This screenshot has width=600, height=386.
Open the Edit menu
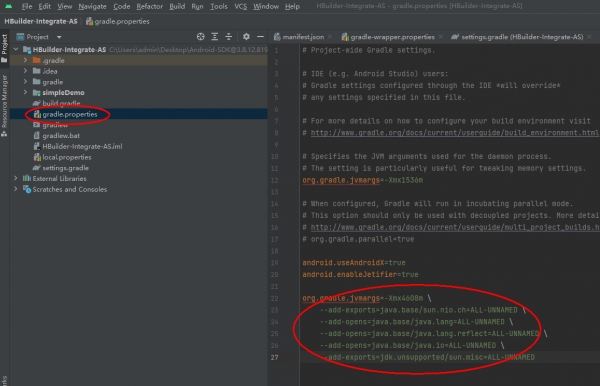44,7
